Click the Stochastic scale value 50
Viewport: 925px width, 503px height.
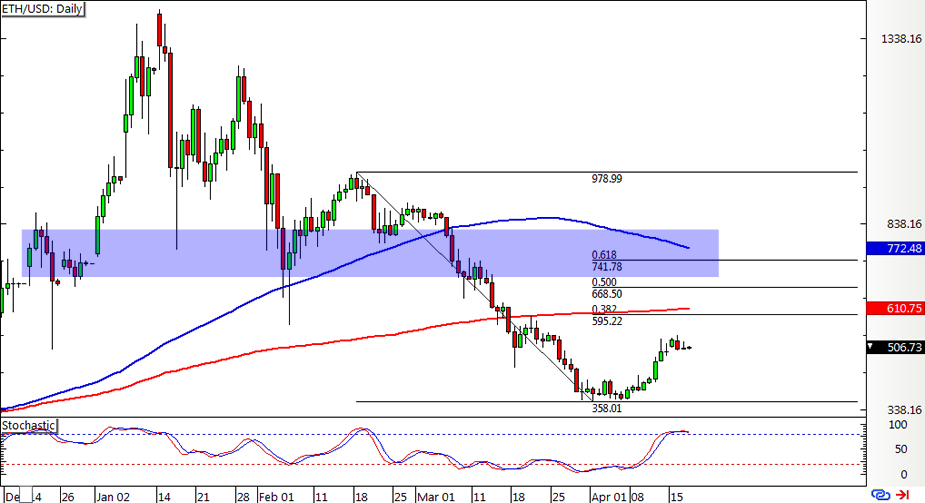pyautogui.click(x=900, y=449)
